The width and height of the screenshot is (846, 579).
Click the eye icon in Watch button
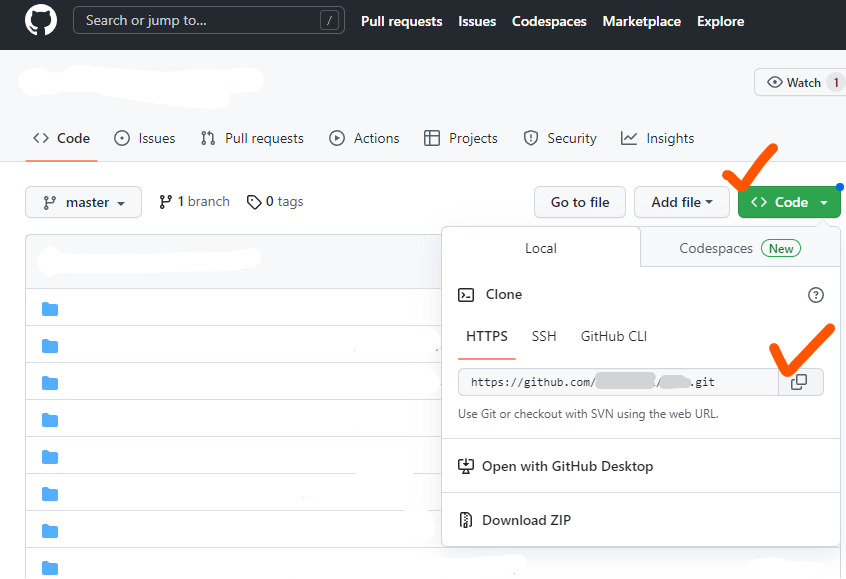click(x=775, y=82)
